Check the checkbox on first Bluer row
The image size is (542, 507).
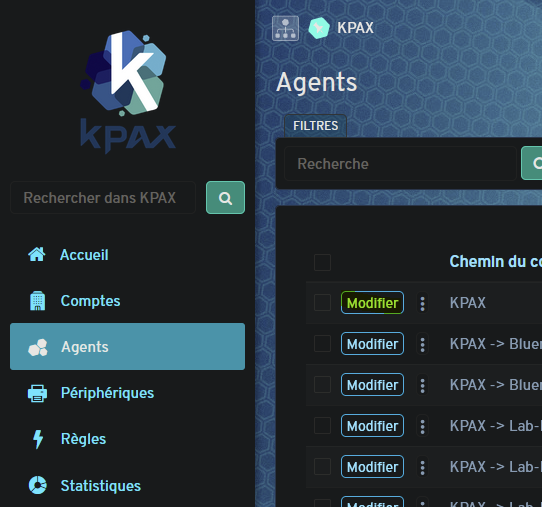[x=322, y=344]
